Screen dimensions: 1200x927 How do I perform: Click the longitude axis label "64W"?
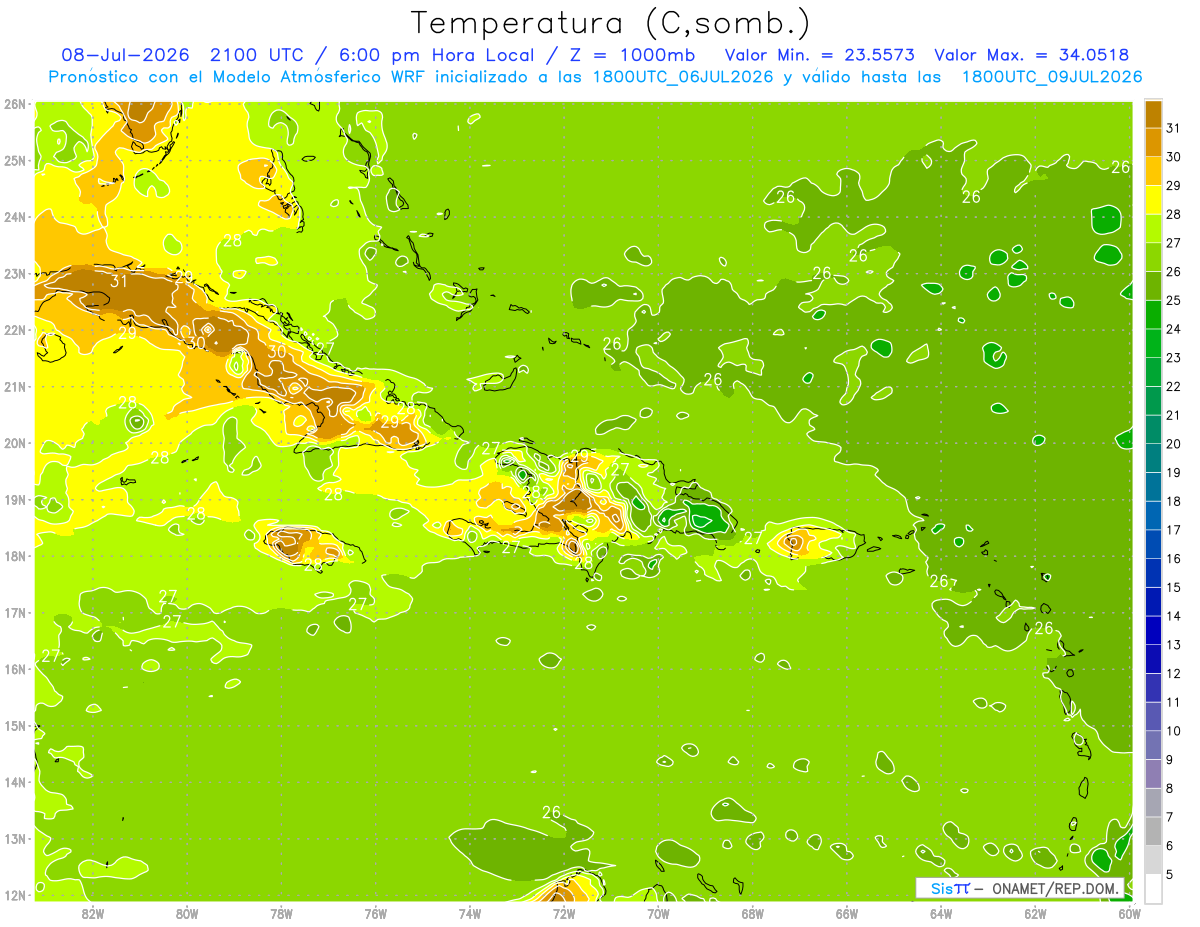(941, 912)
